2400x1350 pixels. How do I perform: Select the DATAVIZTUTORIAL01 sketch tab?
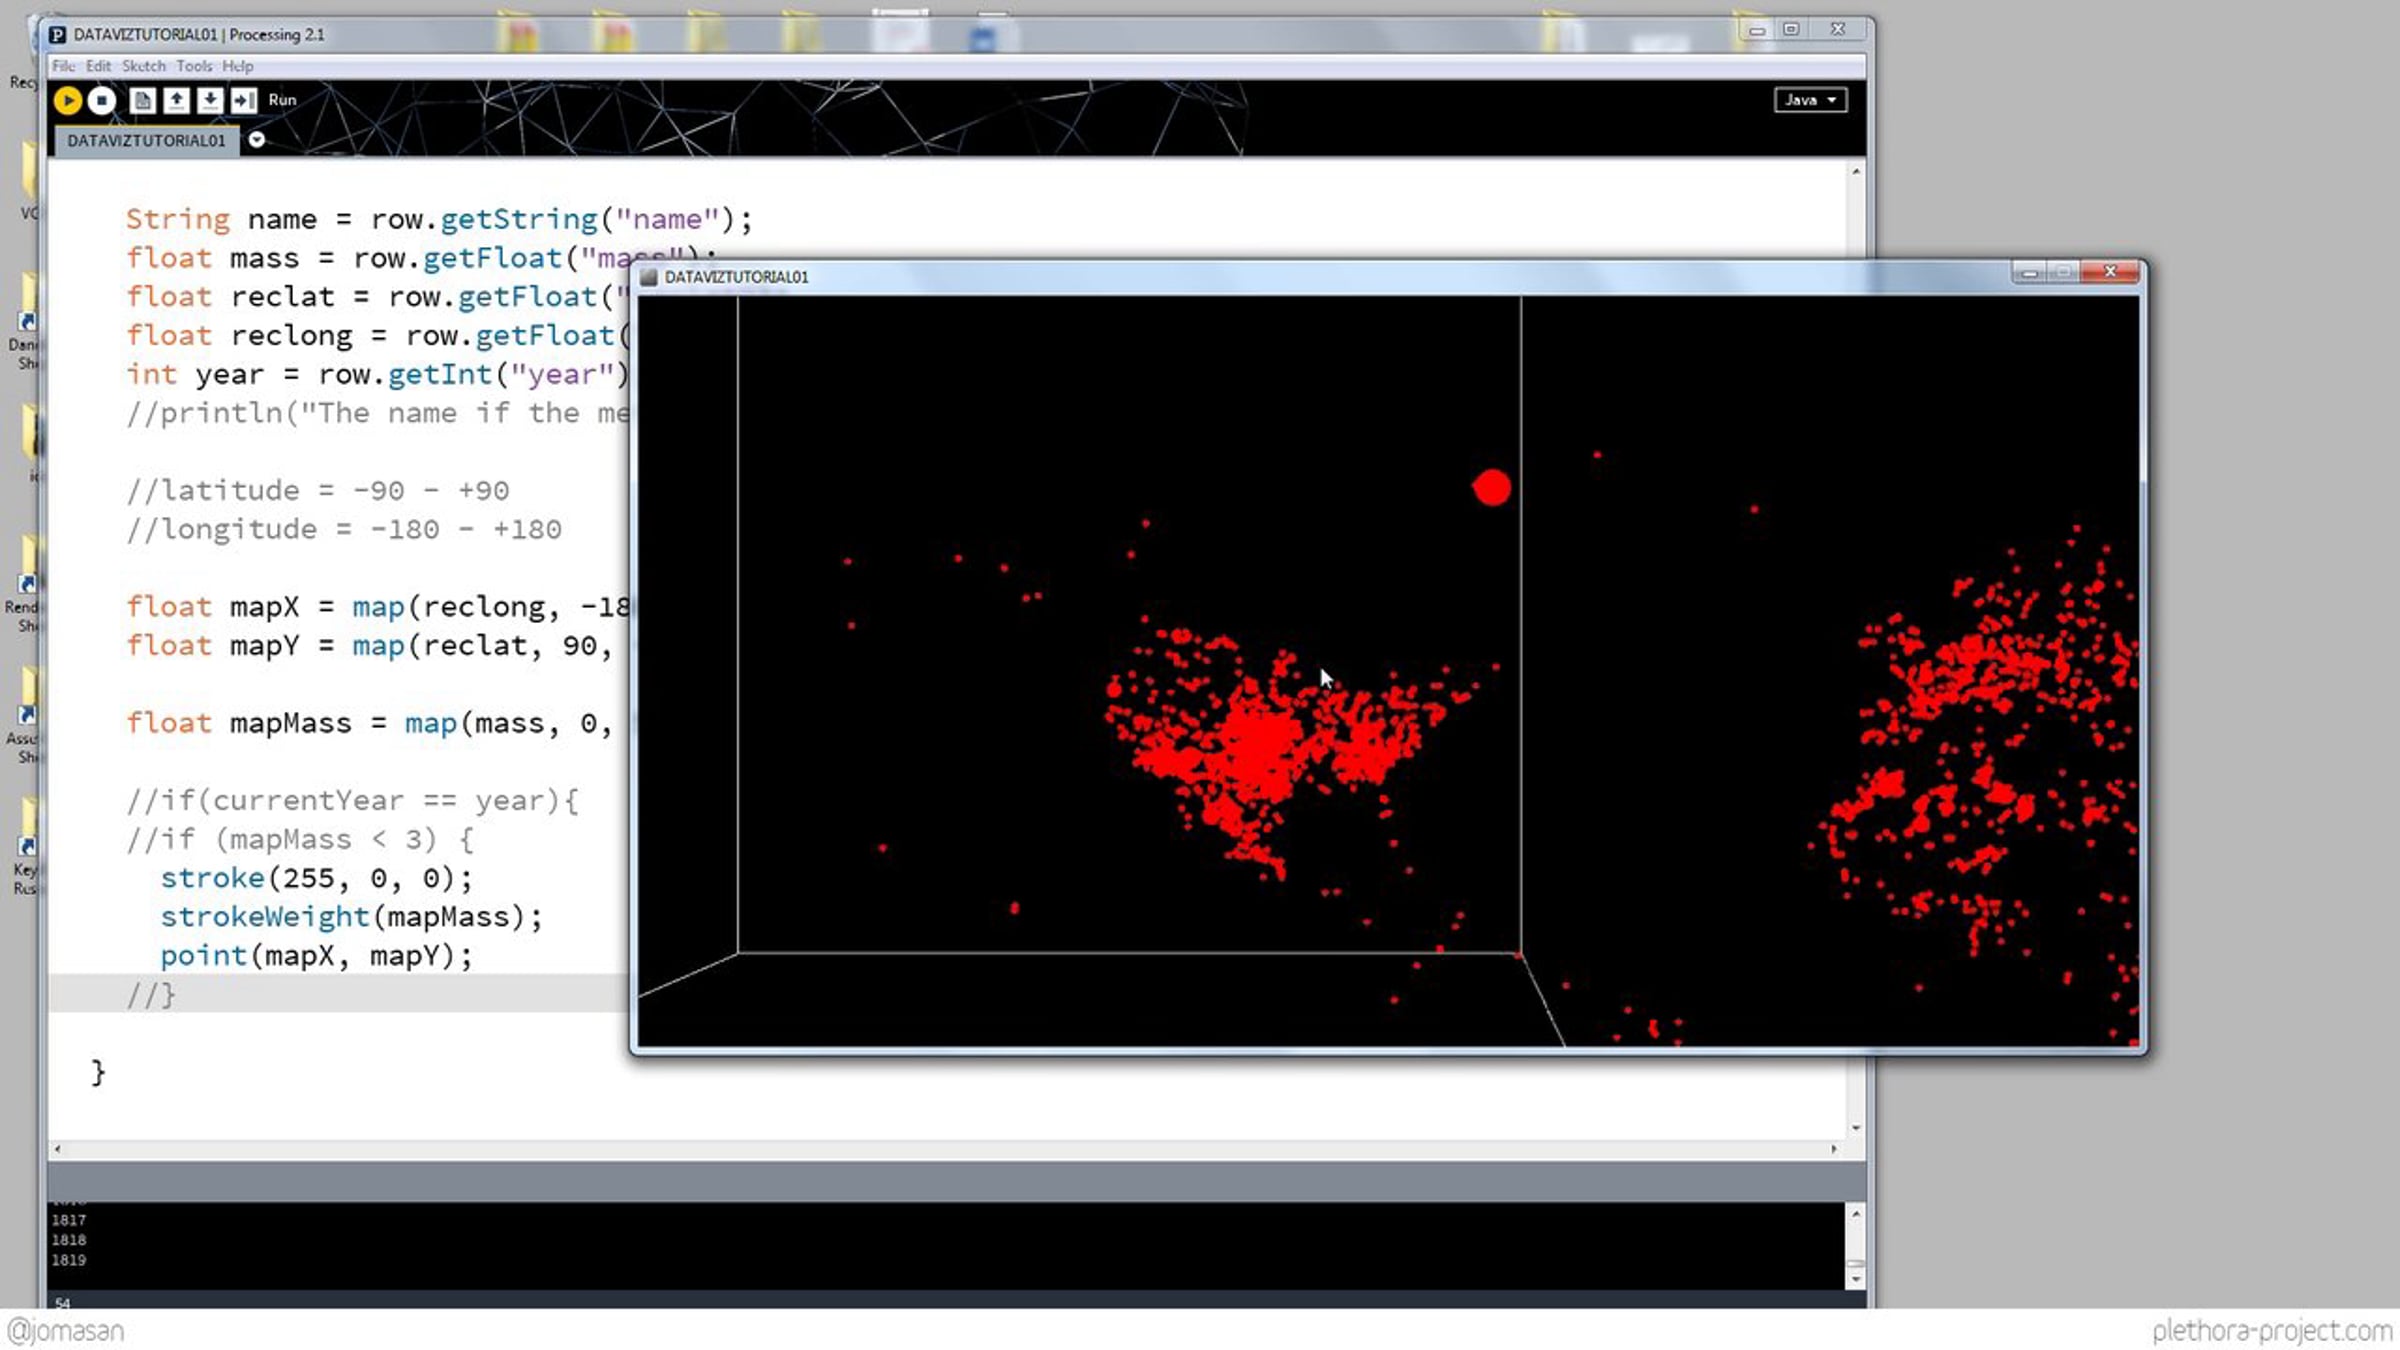click(x=146, y=141)
